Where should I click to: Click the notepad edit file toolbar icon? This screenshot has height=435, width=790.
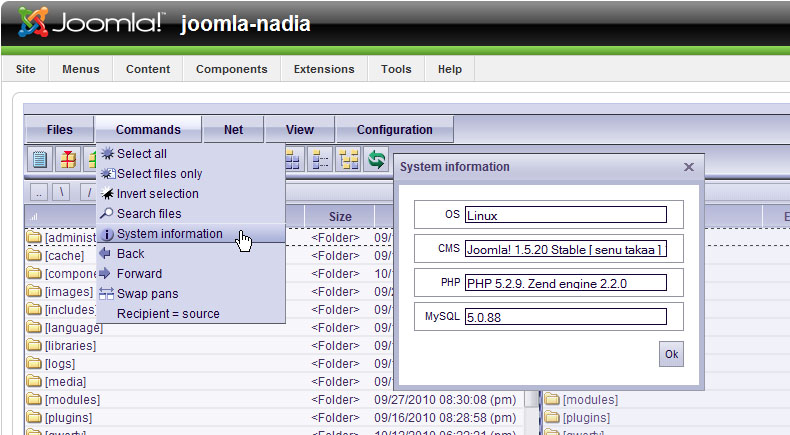(x=40, y=160)
